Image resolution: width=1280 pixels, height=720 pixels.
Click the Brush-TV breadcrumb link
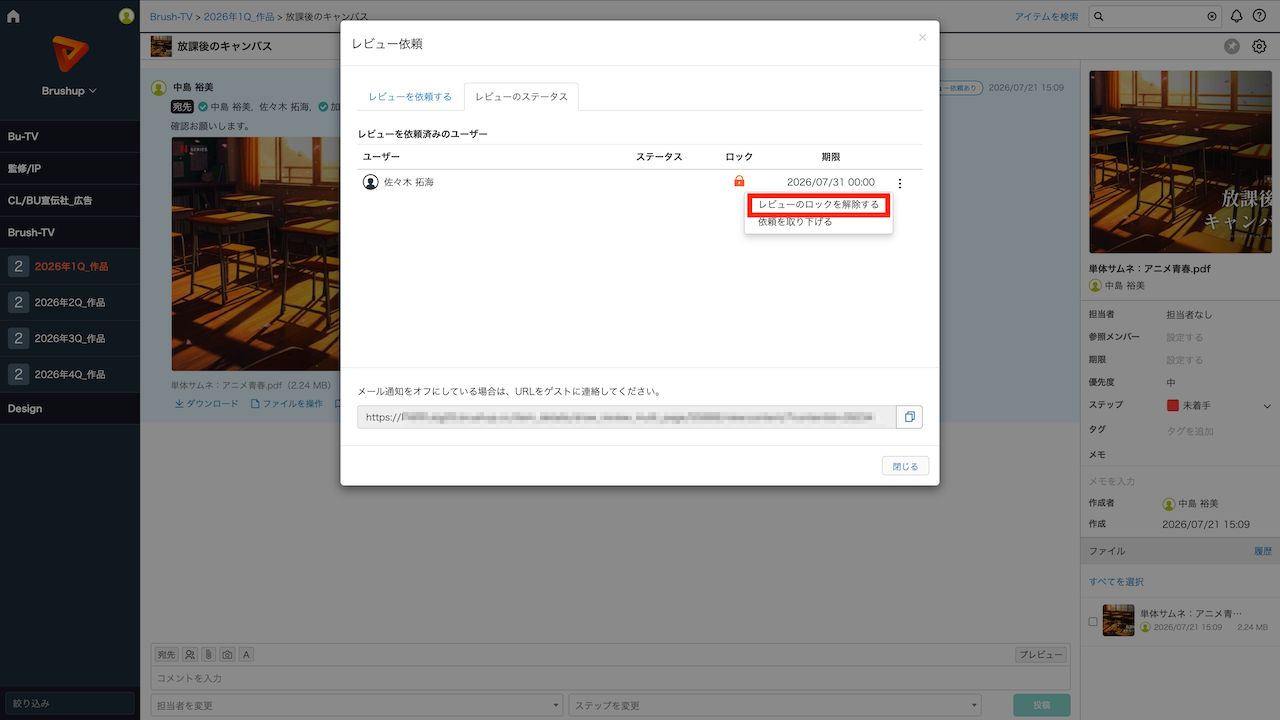pyautogui.click(x=171, y=17)
